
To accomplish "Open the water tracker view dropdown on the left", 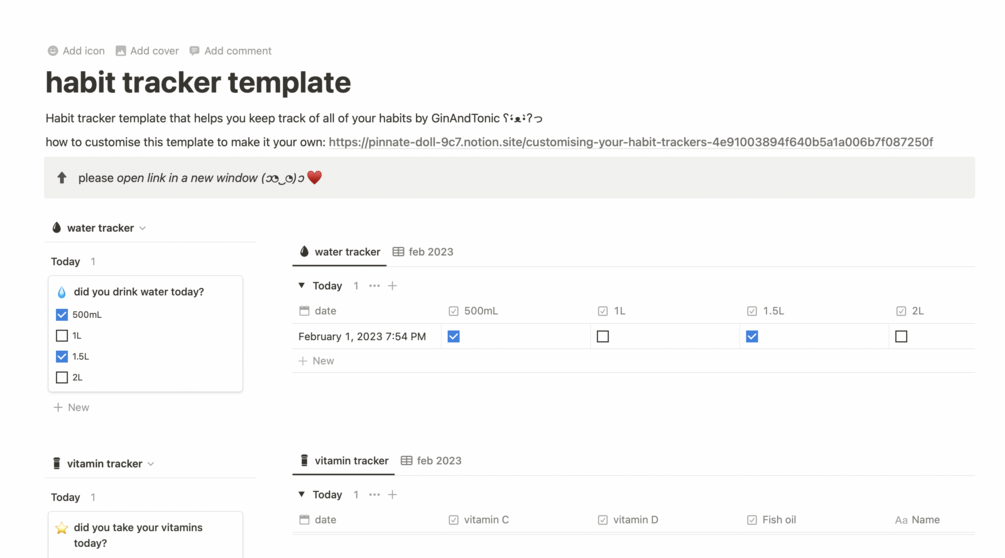I will click(x=143, y=228).
